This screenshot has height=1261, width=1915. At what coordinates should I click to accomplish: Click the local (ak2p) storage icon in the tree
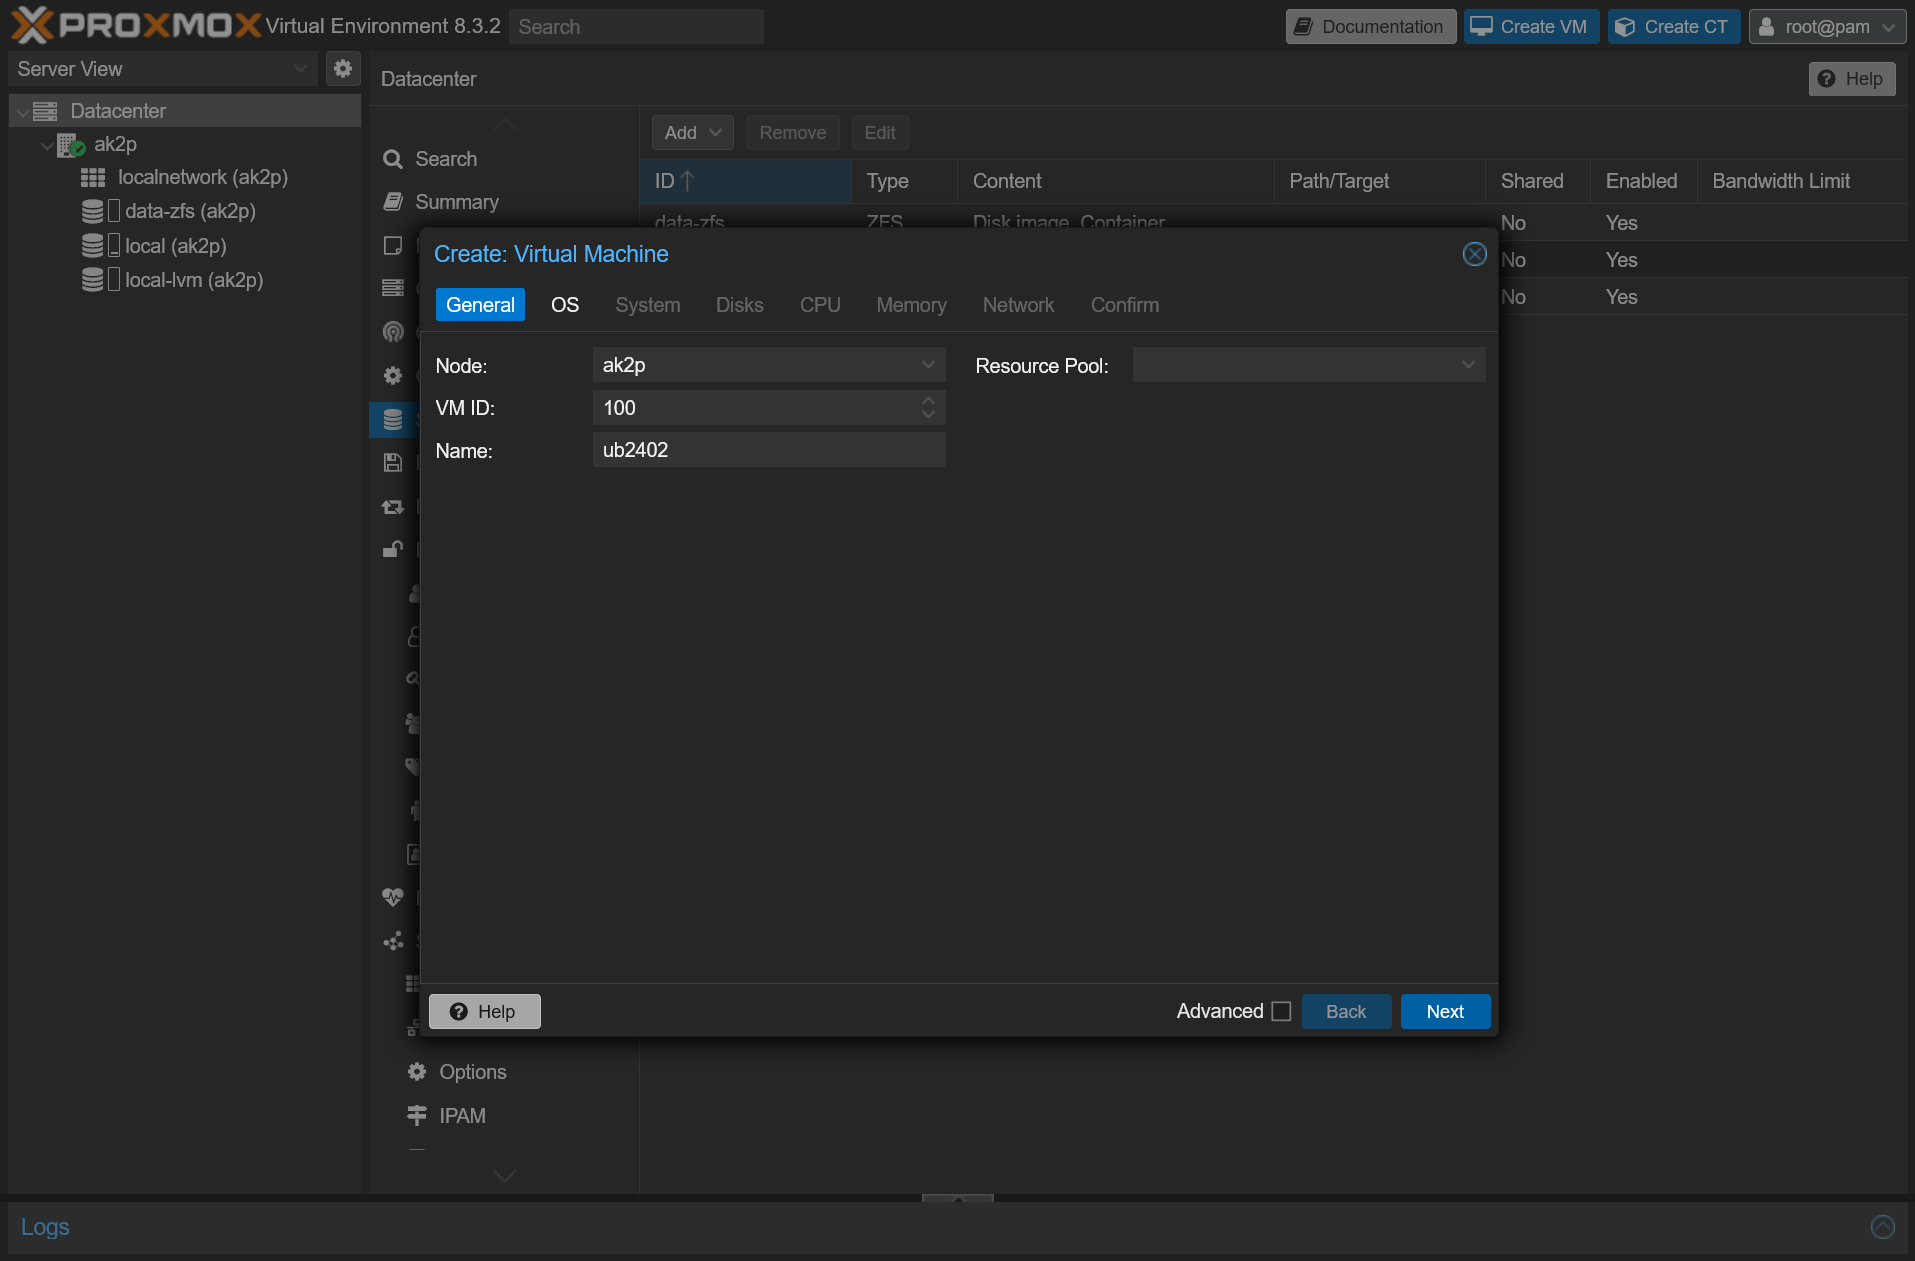click(x=93, y=245)
